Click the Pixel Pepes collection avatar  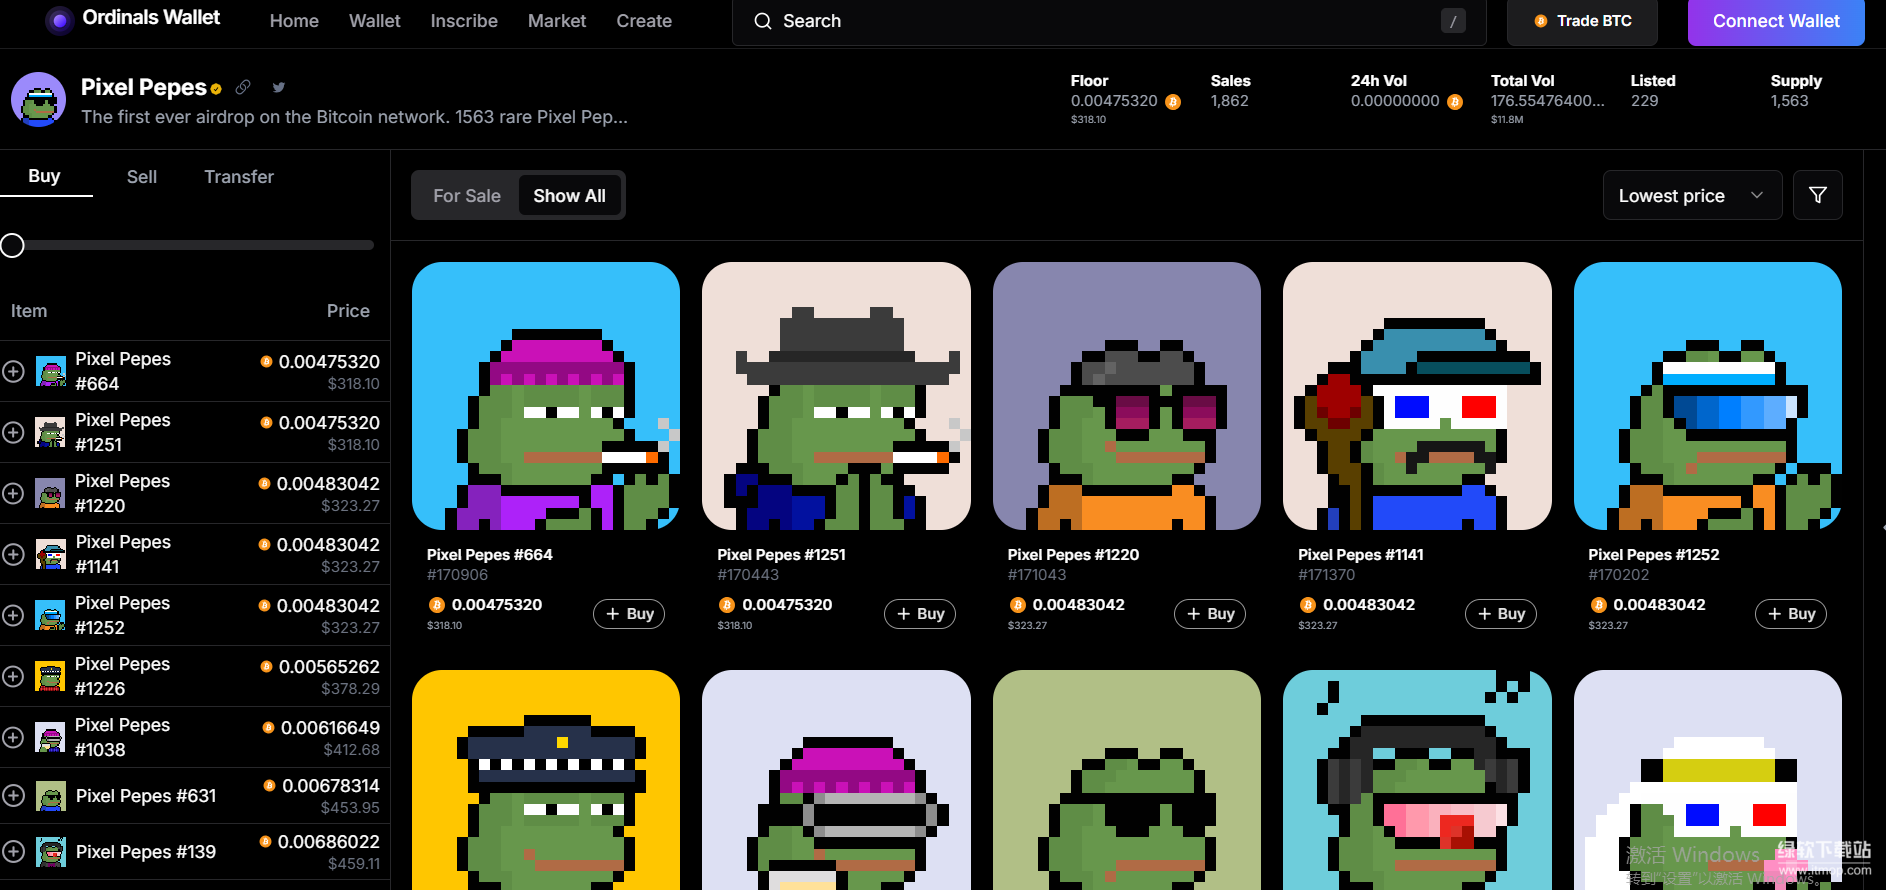tap(39, 100)
